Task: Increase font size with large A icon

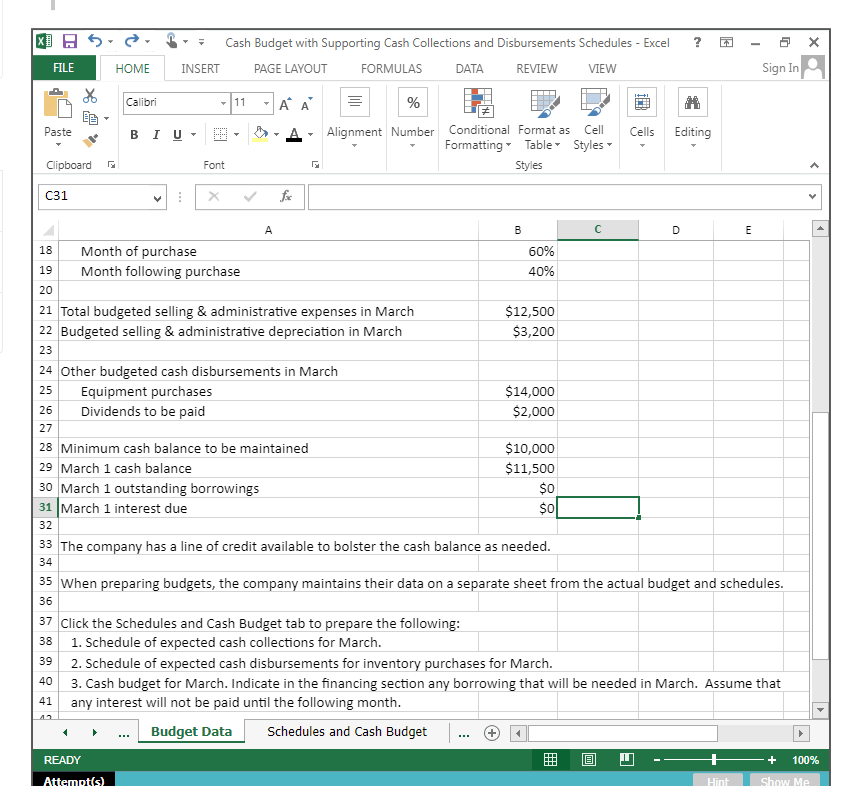Action: 285,104
